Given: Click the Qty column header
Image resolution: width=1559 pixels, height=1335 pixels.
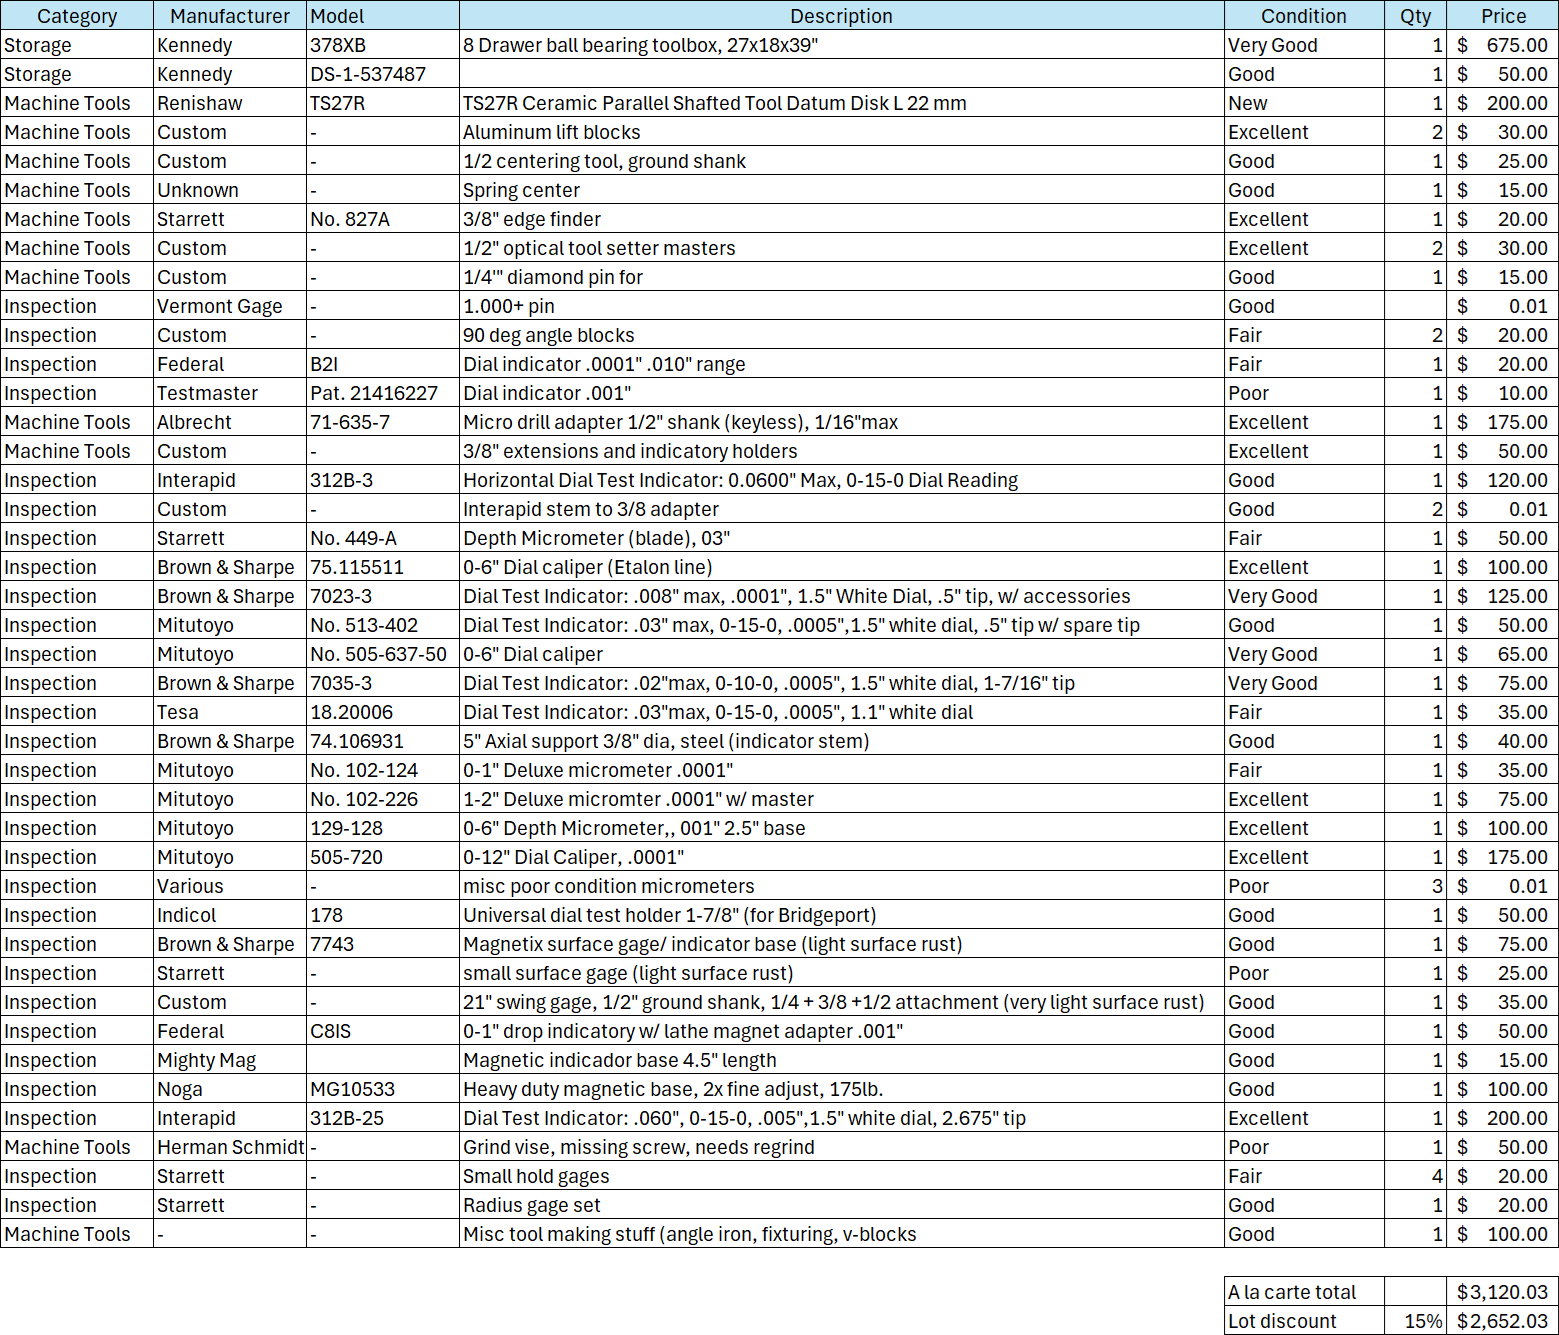Looking at the screenshot, I should (1416, 16).
